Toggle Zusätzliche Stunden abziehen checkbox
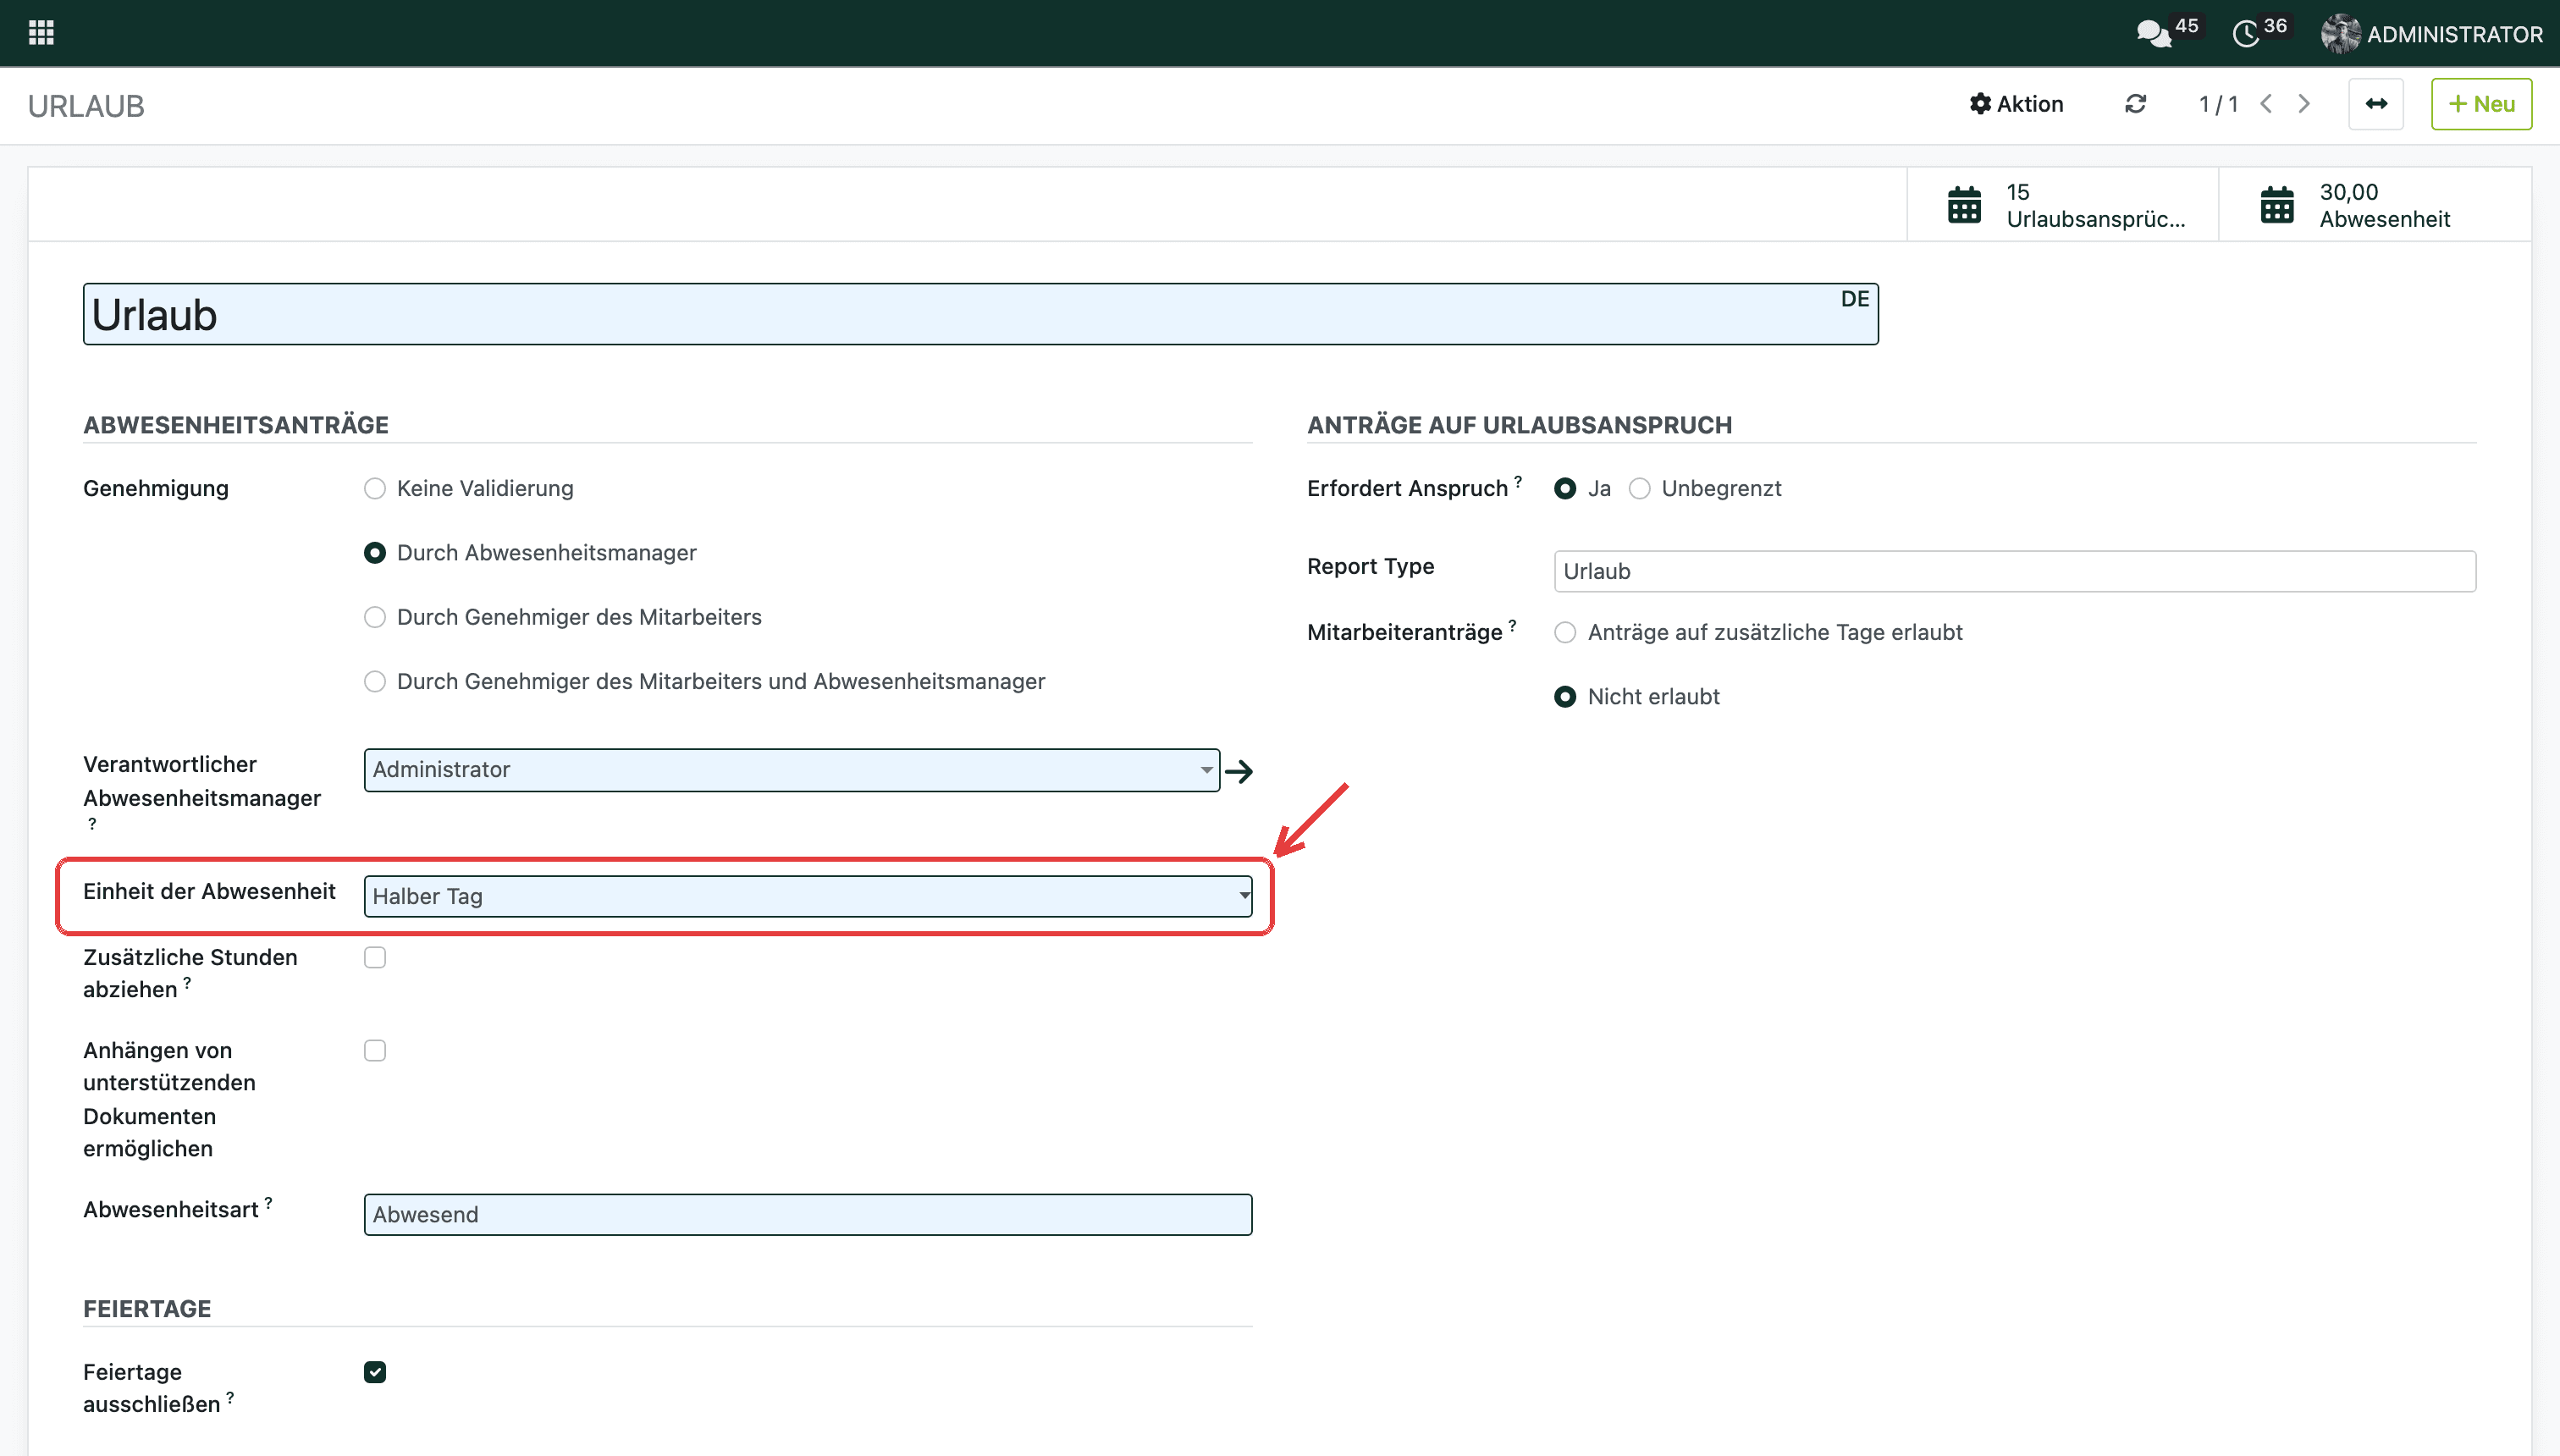The image size is (2560, 1456). [x=375, y=958]
